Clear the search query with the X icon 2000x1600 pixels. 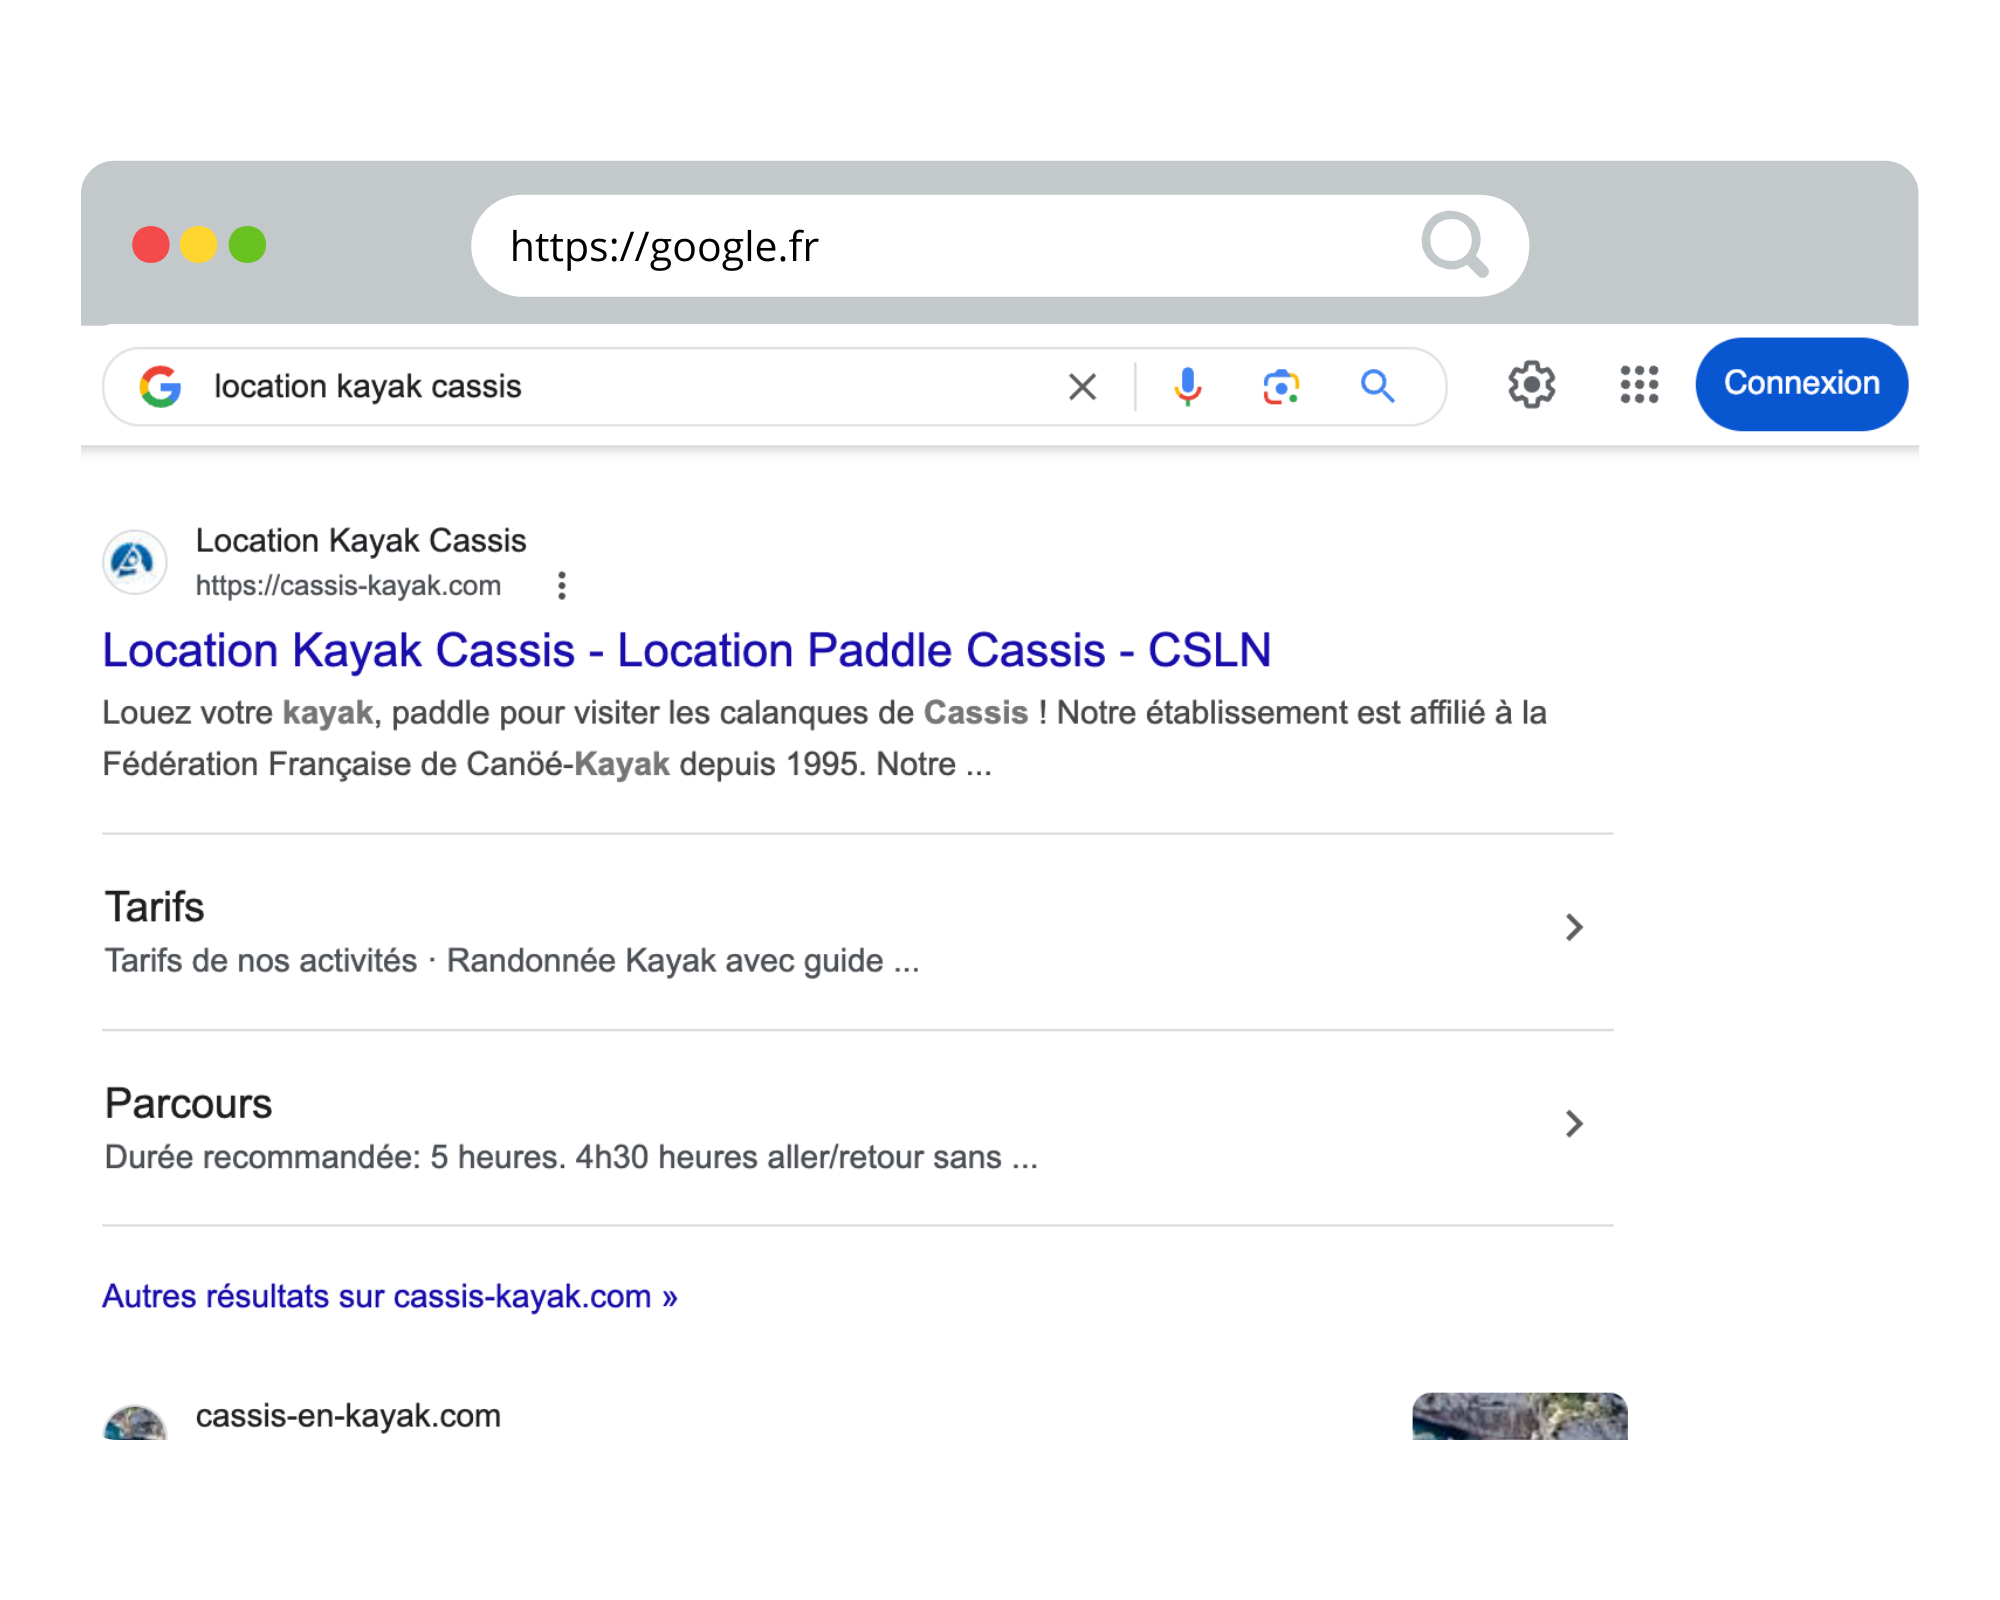point(1082,386)
